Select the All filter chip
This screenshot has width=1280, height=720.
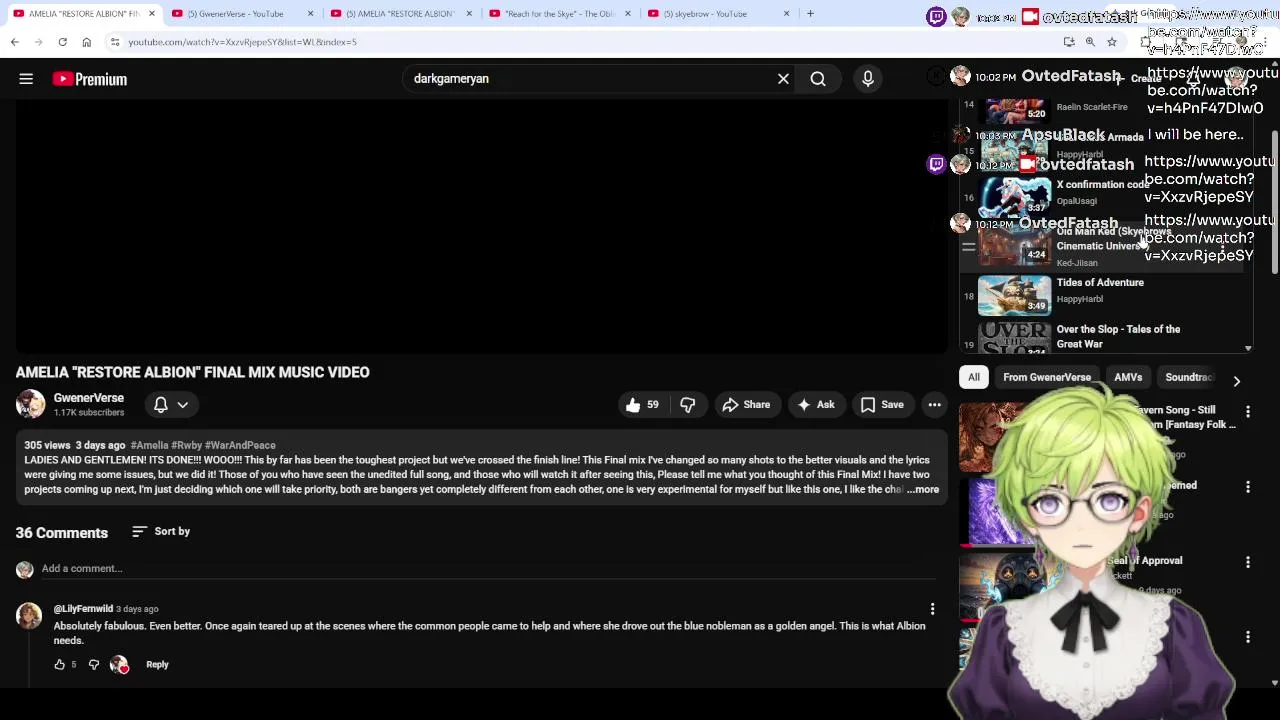973,377
